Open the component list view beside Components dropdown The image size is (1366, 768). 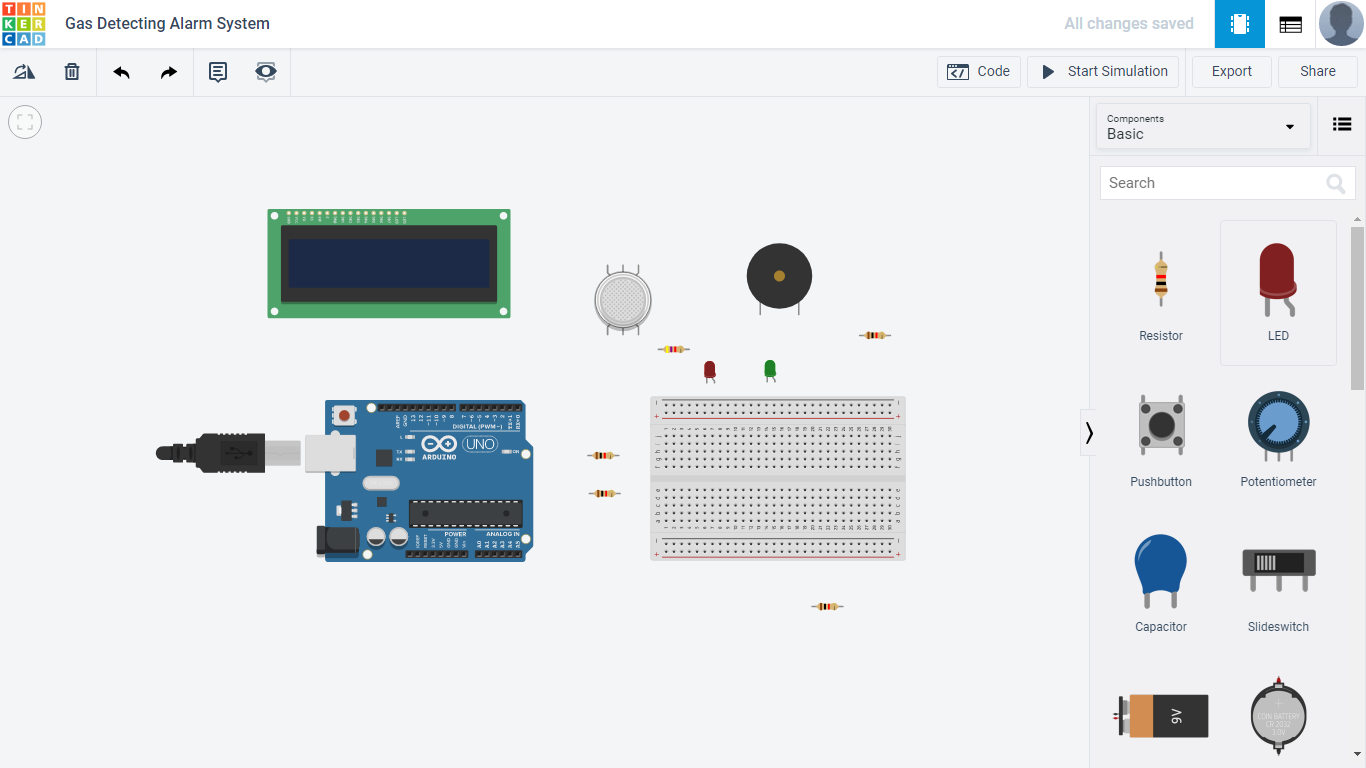pyautogui.click(x=1341, y=124)
